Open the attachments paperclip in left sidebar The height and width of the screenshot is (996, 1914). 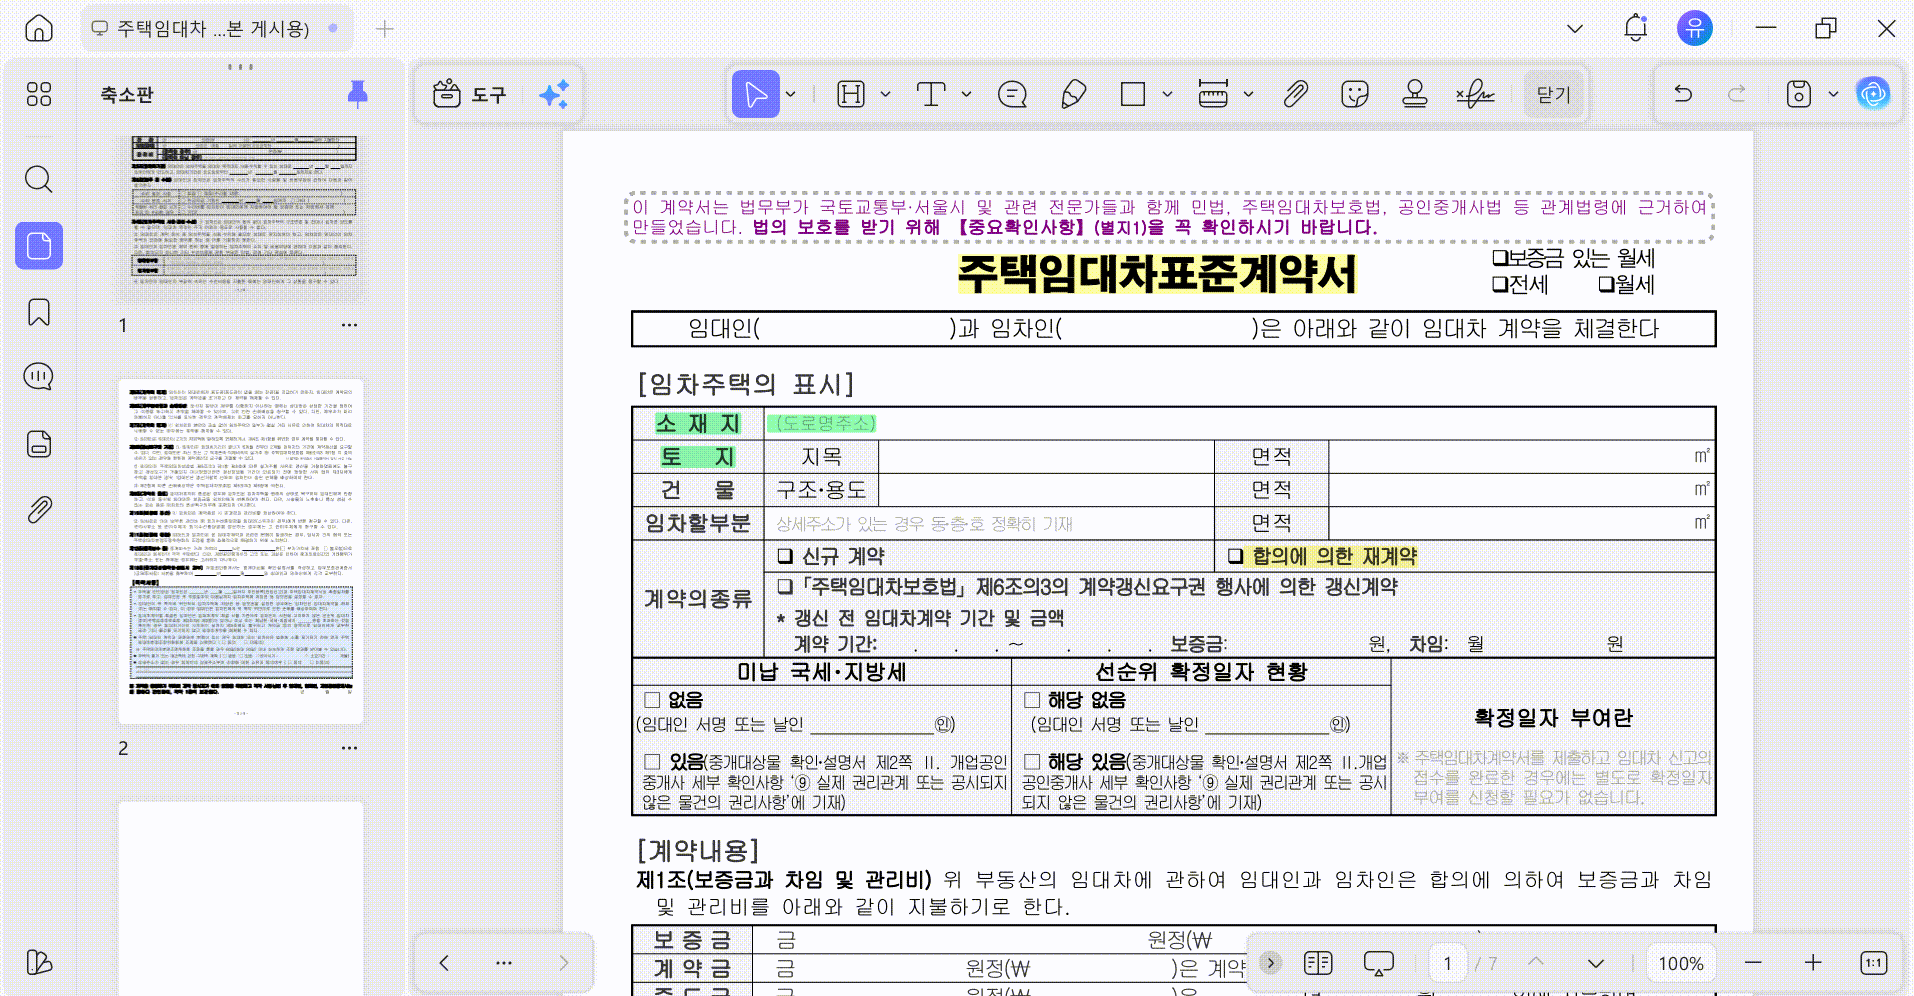[39, 510]
